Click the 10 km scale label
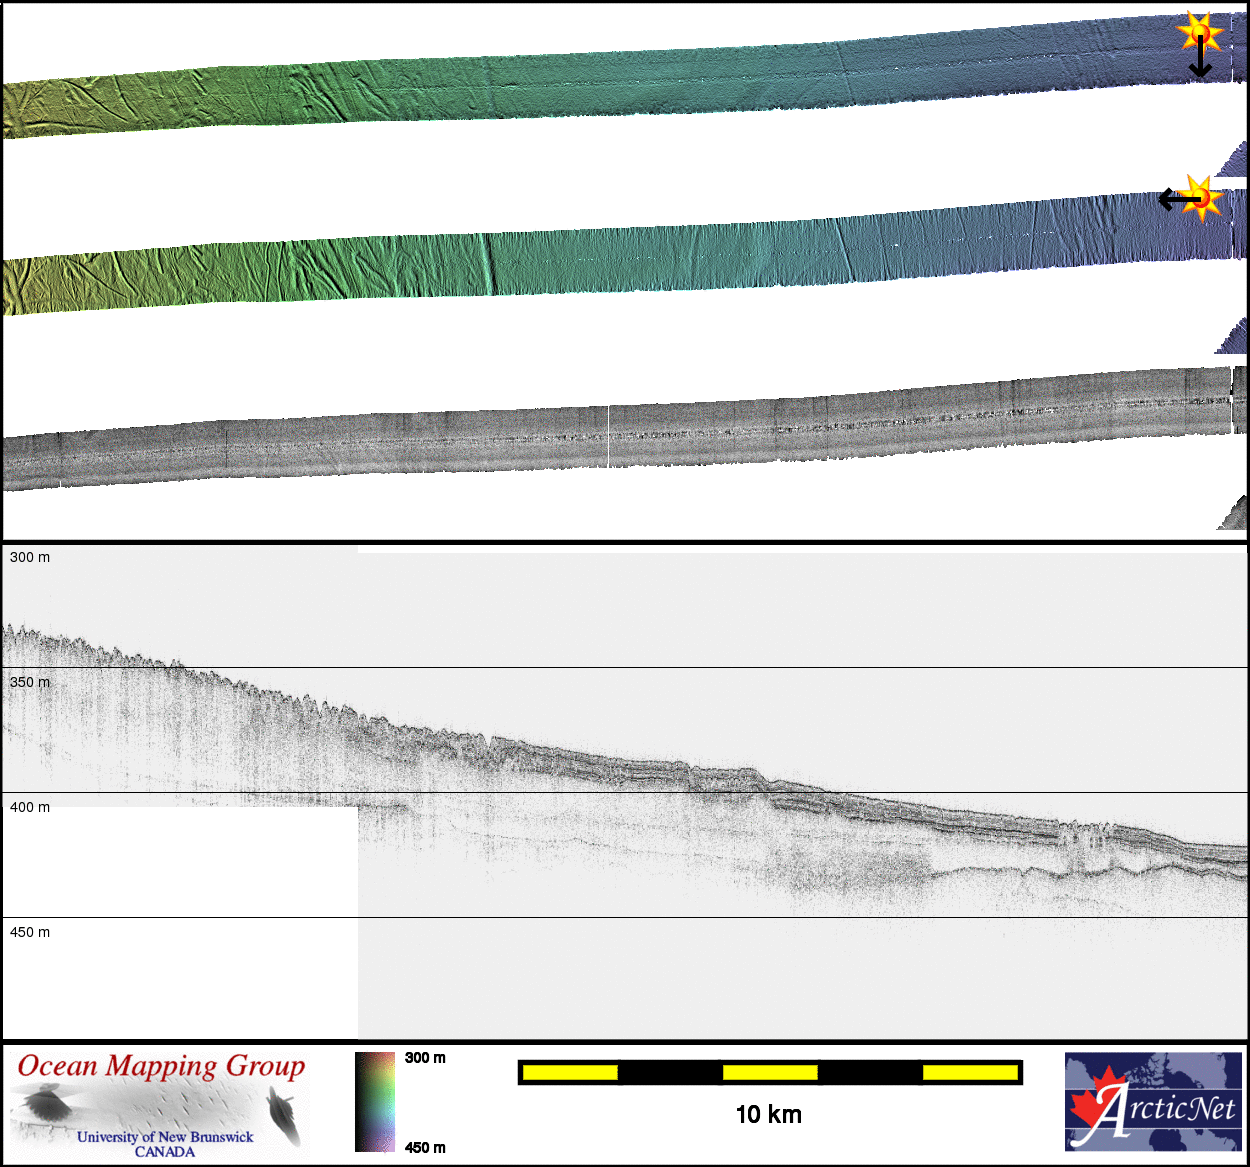Viewport: 1250px width, 1167px height. click(768, 1115)
